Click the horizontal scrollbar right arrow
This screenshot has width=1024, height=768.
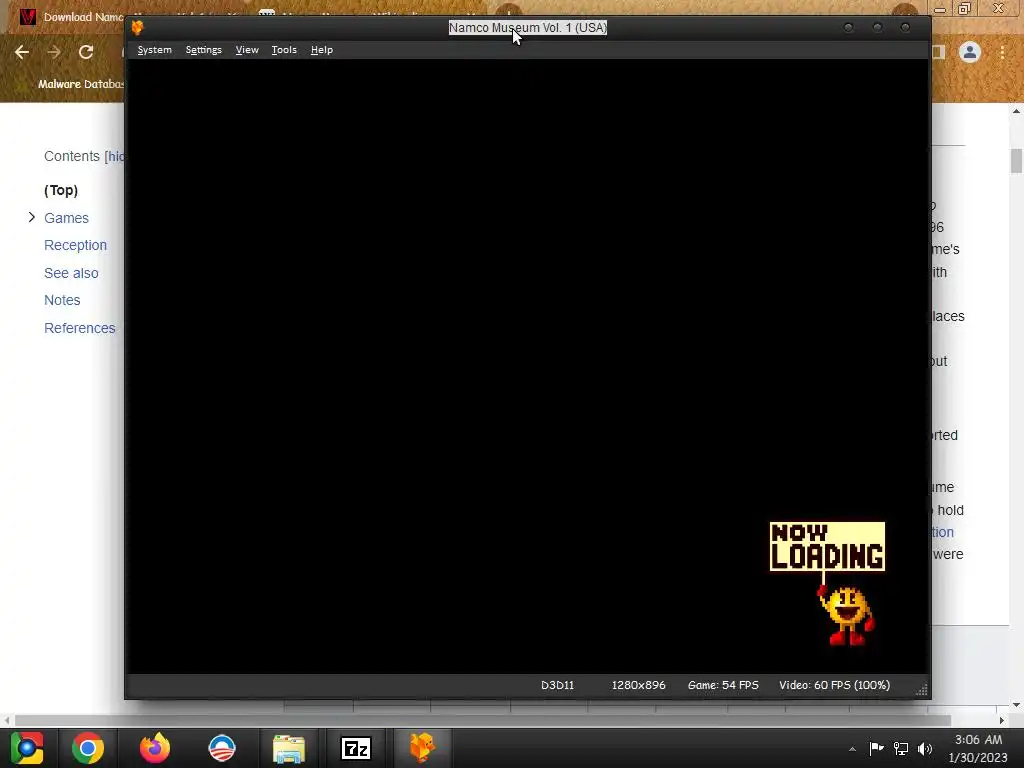[x=1002, y=720]
